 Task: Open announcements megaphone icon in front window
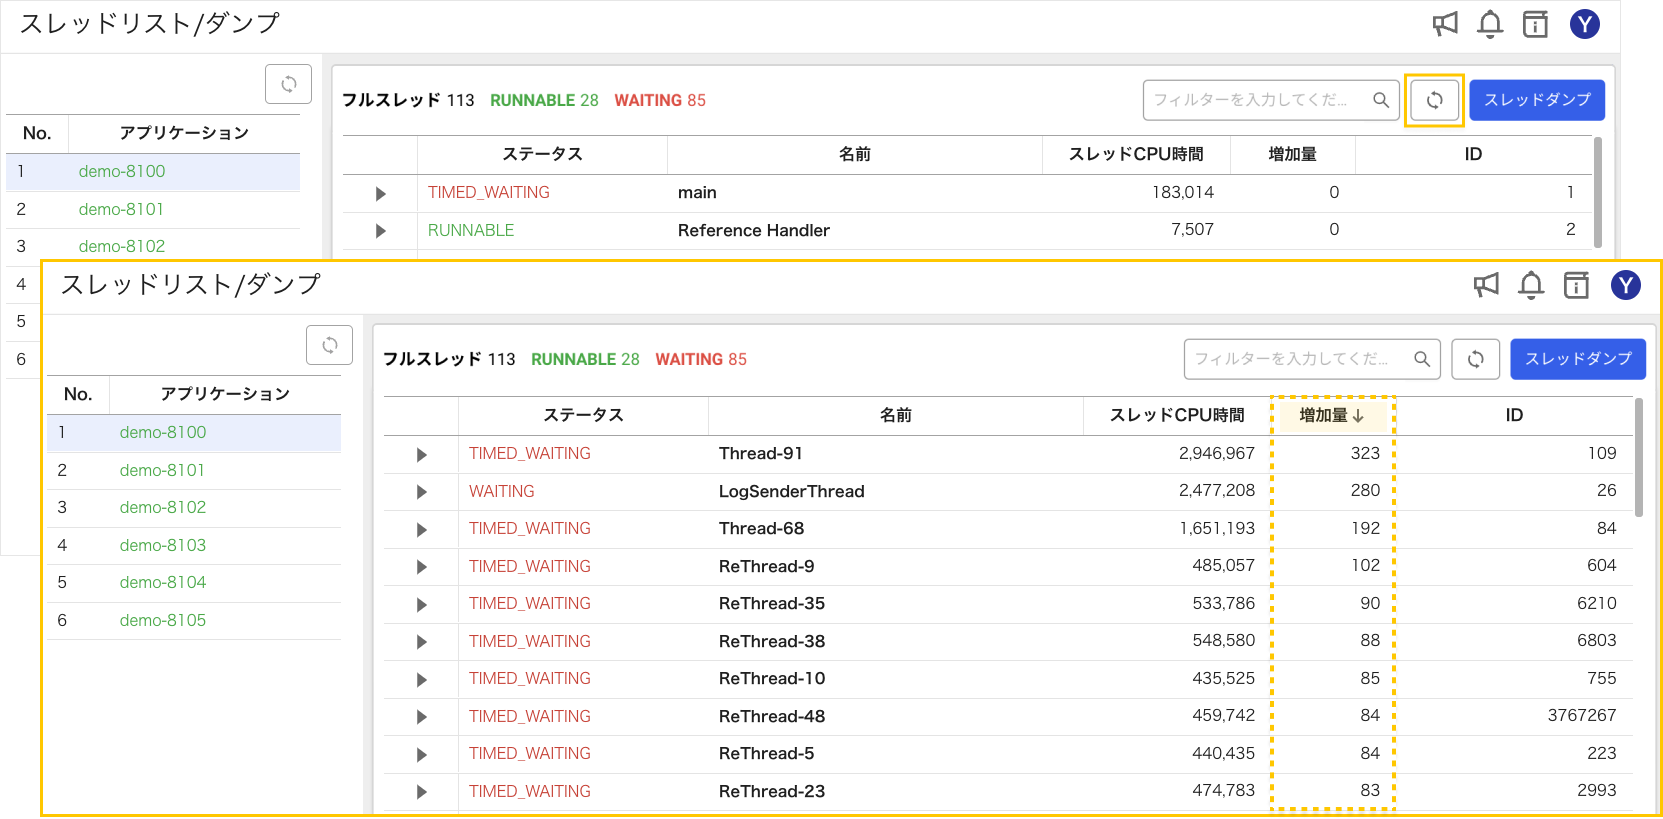1486,285
